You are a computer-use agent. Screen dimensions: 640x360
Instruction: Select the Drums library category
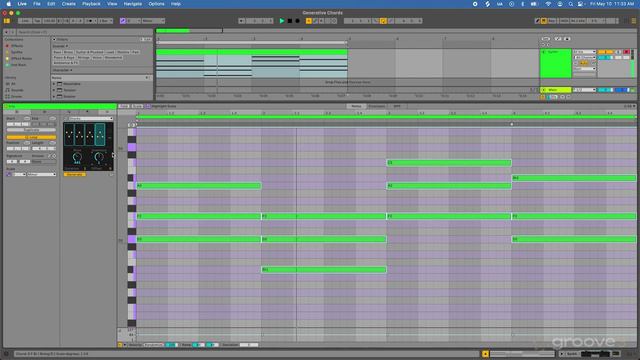click(16, 96)
